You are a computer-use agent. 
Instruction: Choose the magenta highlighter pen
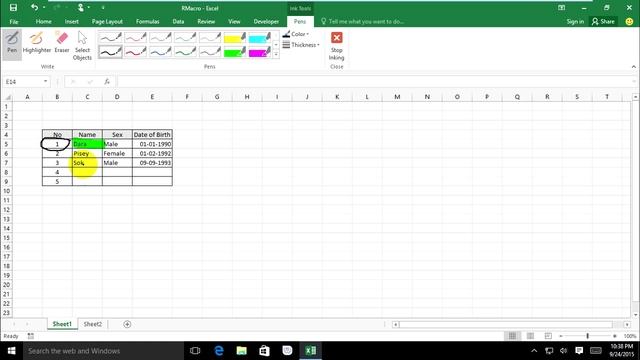click(x=260, y=51)
